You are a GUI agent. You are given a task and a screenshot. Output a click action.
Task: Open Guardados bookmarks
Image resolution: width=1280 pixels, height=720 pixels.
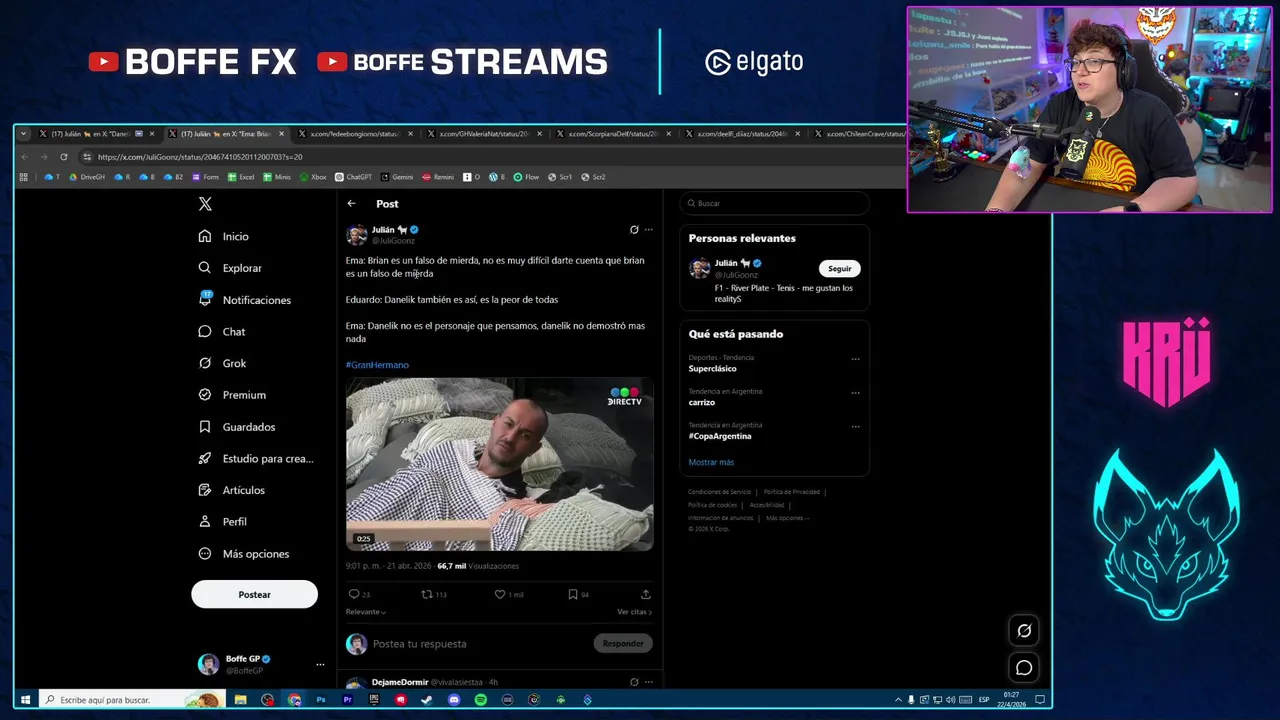click(237, 427)
